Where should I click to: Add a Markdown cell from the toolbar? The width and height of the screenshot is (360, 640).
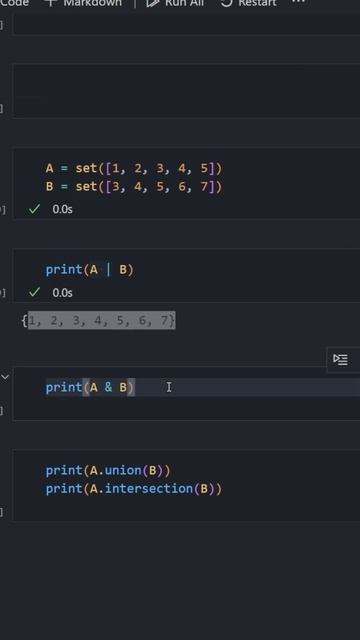coord(83,3)
